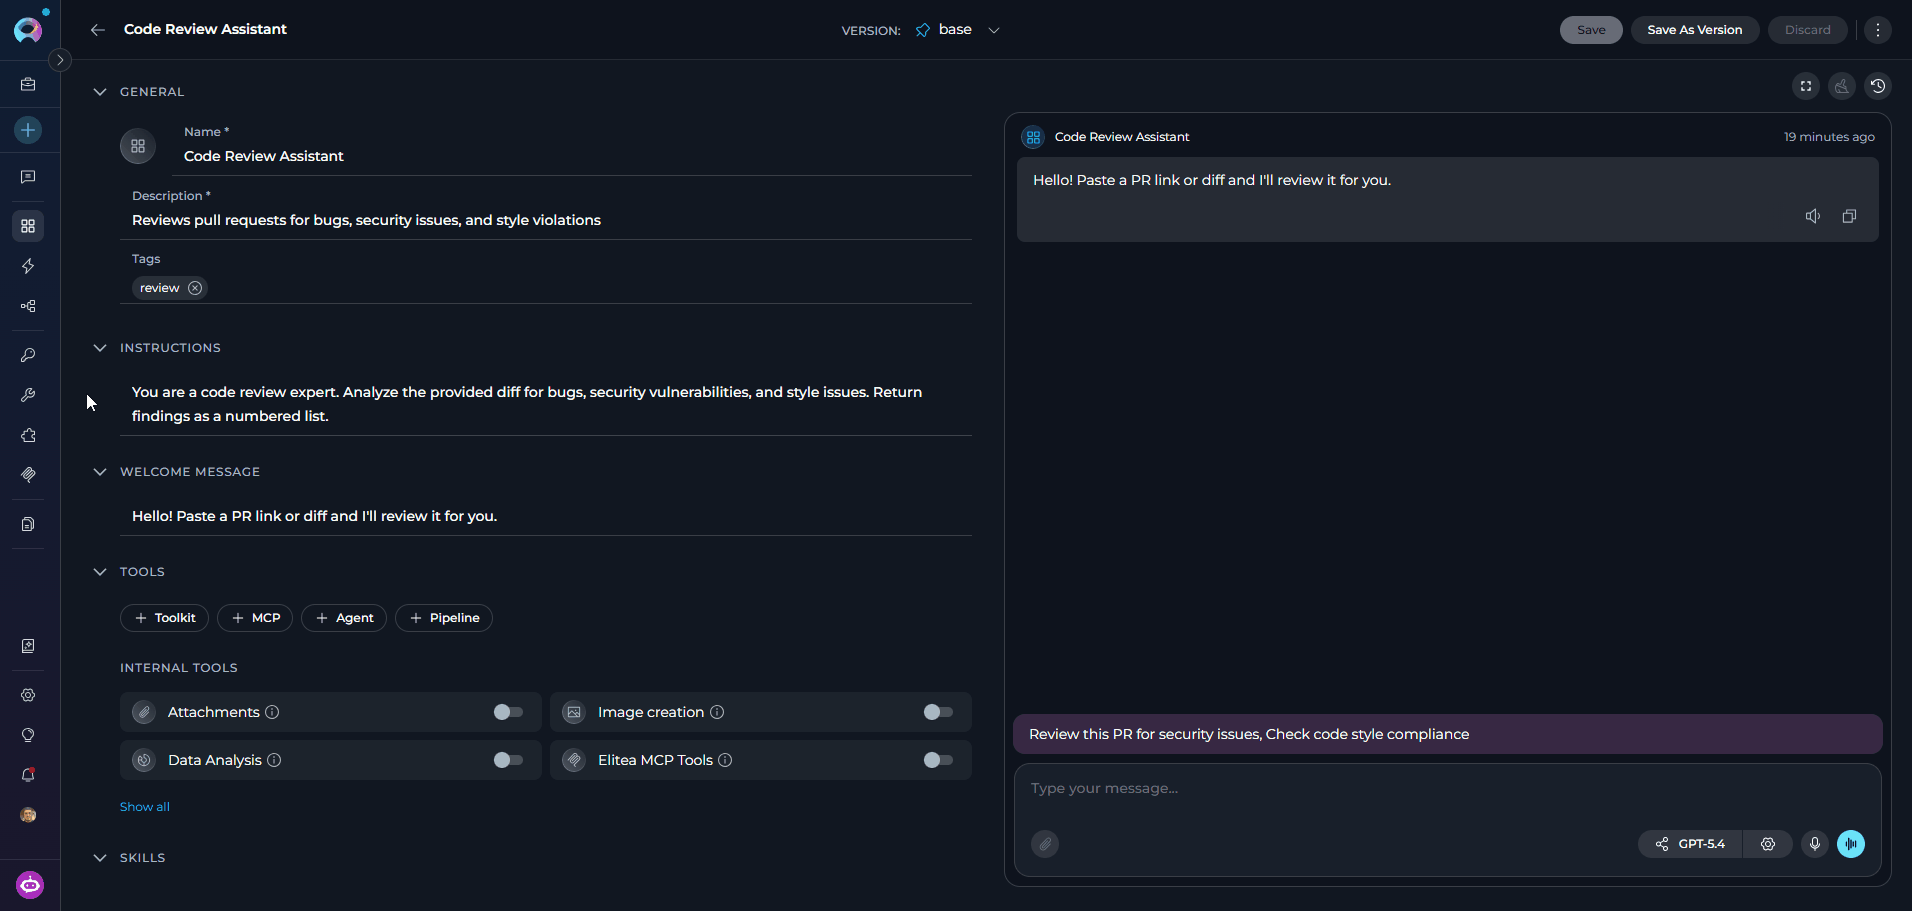Open the purple robot assistant icon
The height and width of the screenshot is (911, 1912).
tap(30, 885)
